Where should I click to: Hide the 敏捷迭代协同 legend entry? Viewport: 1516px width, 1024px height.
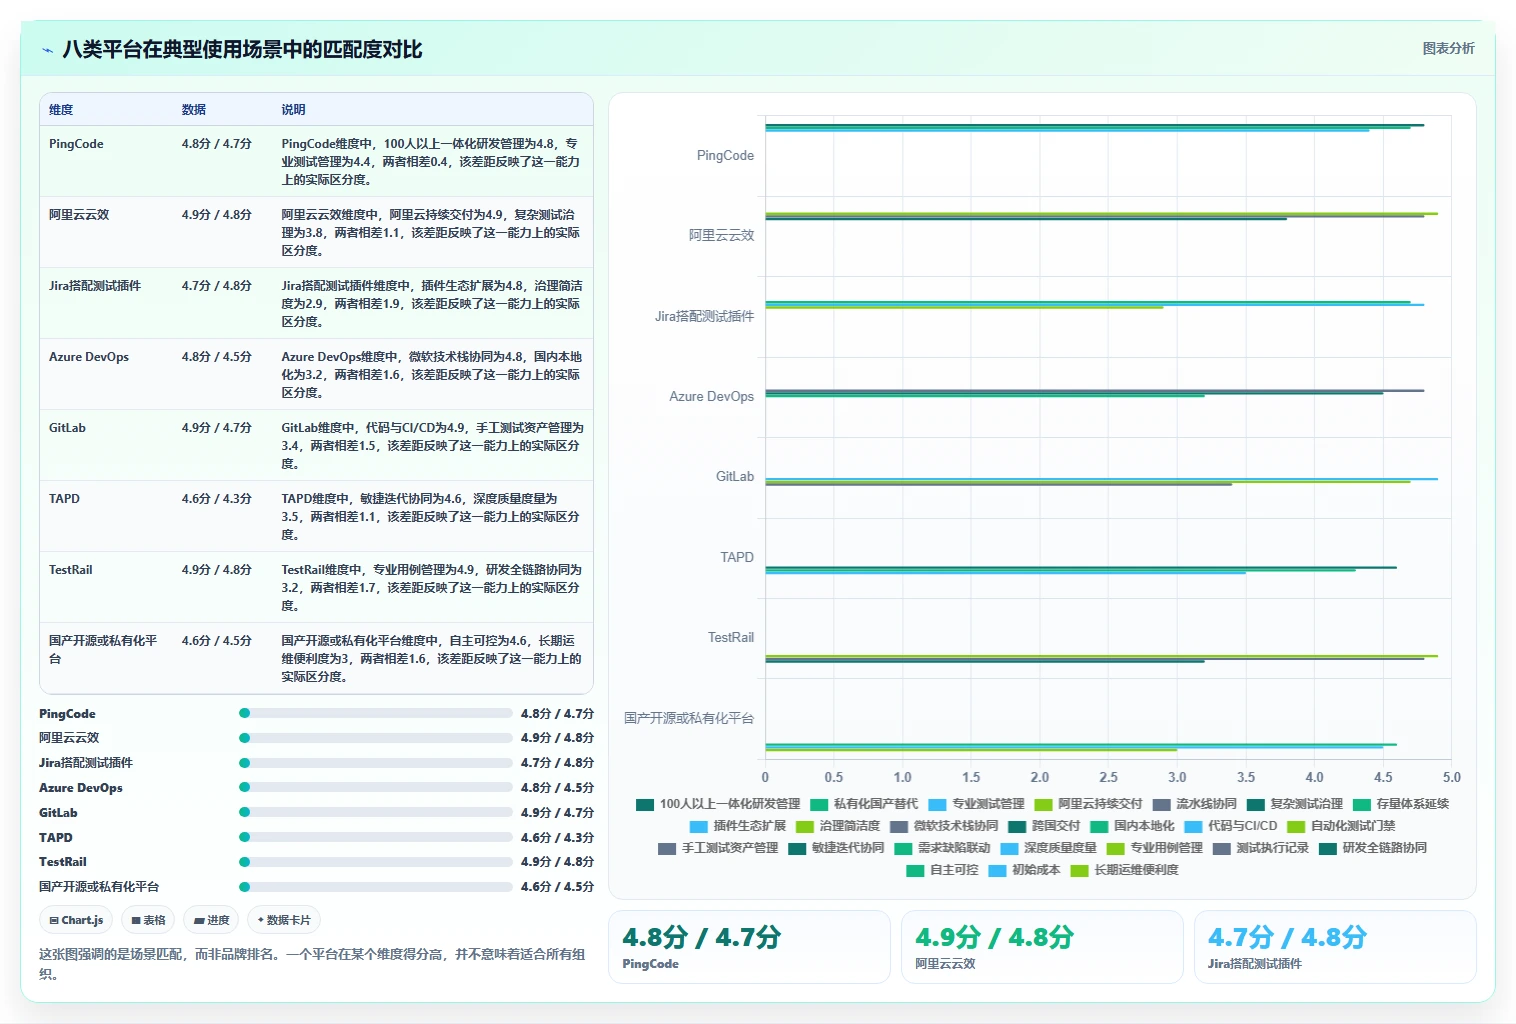coord(836,848)
